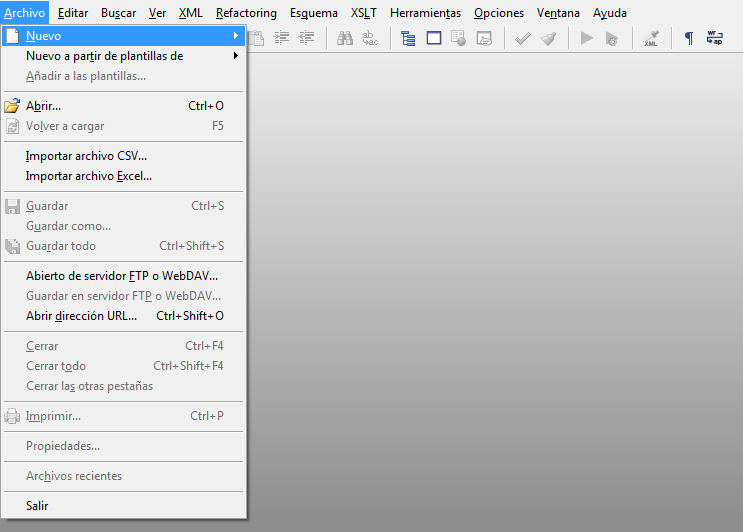Choose Abrir... menu entry

pyautogui.click(x=123, y=106)
